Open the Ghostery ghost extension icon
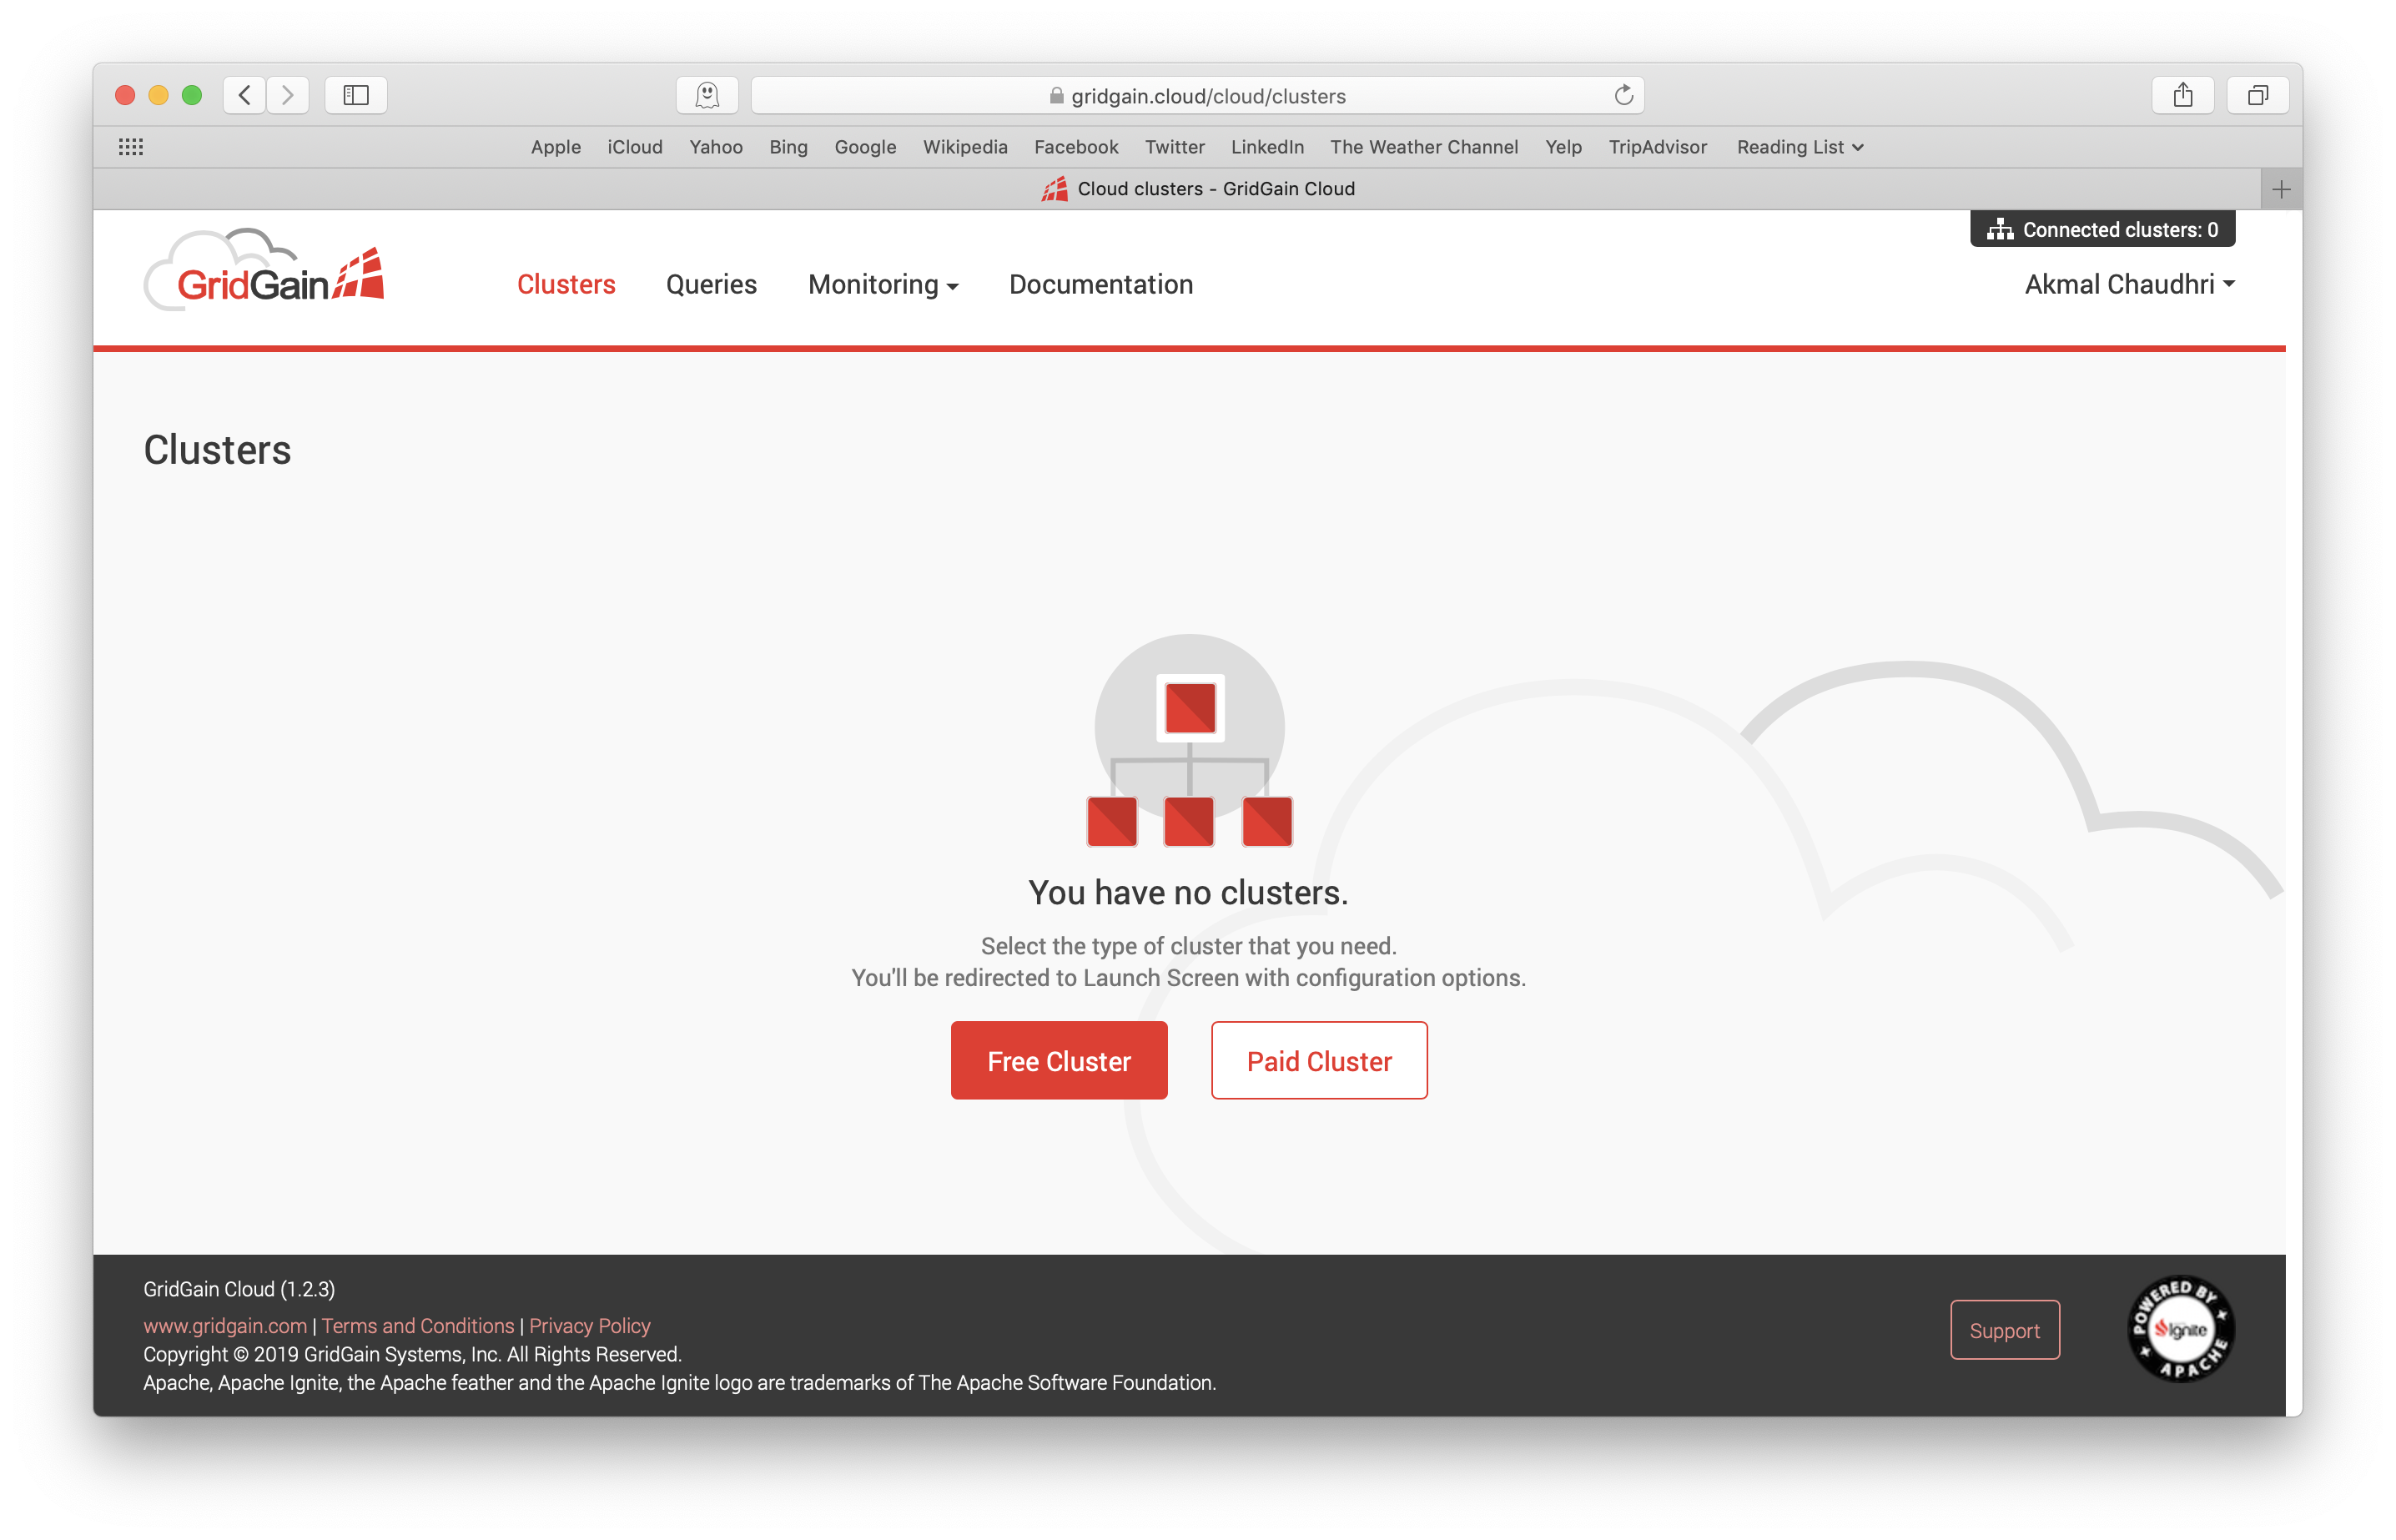The image size is (2396, 1540). coord(707,95)
